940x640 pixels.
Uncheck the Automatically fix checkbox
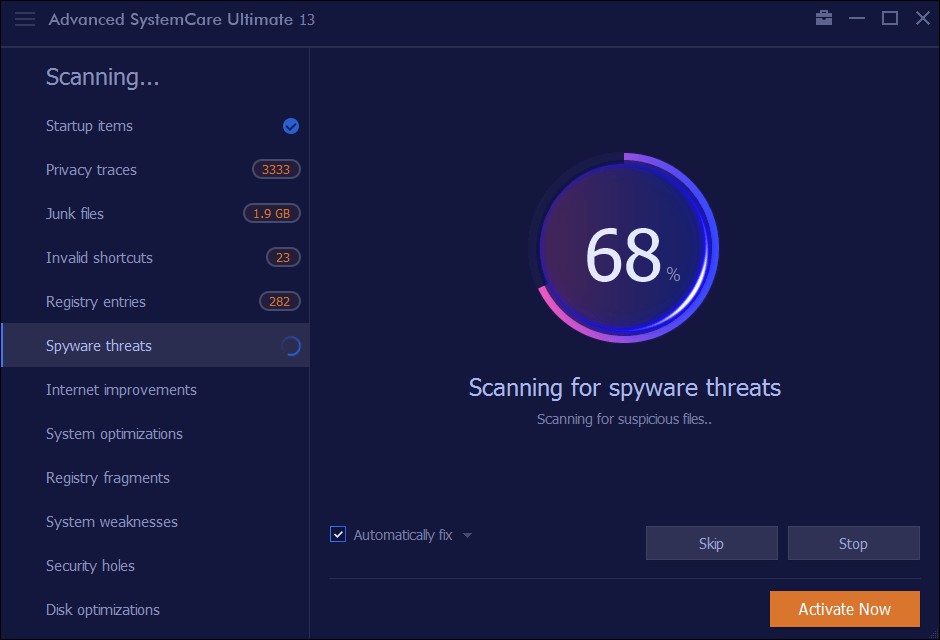coord(338,534)
